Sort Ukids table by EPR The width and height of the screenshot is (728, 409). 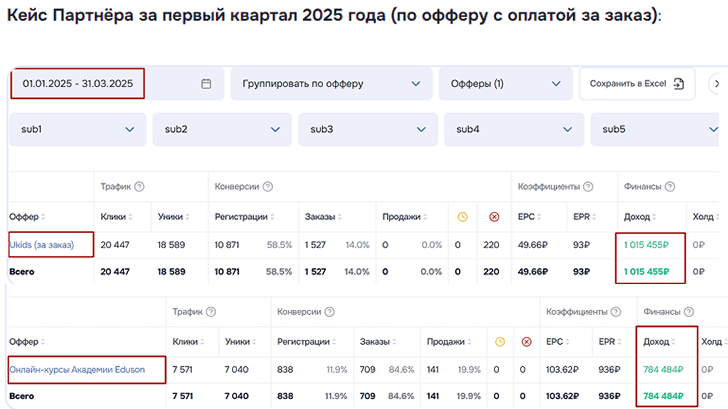pos(585,217)
